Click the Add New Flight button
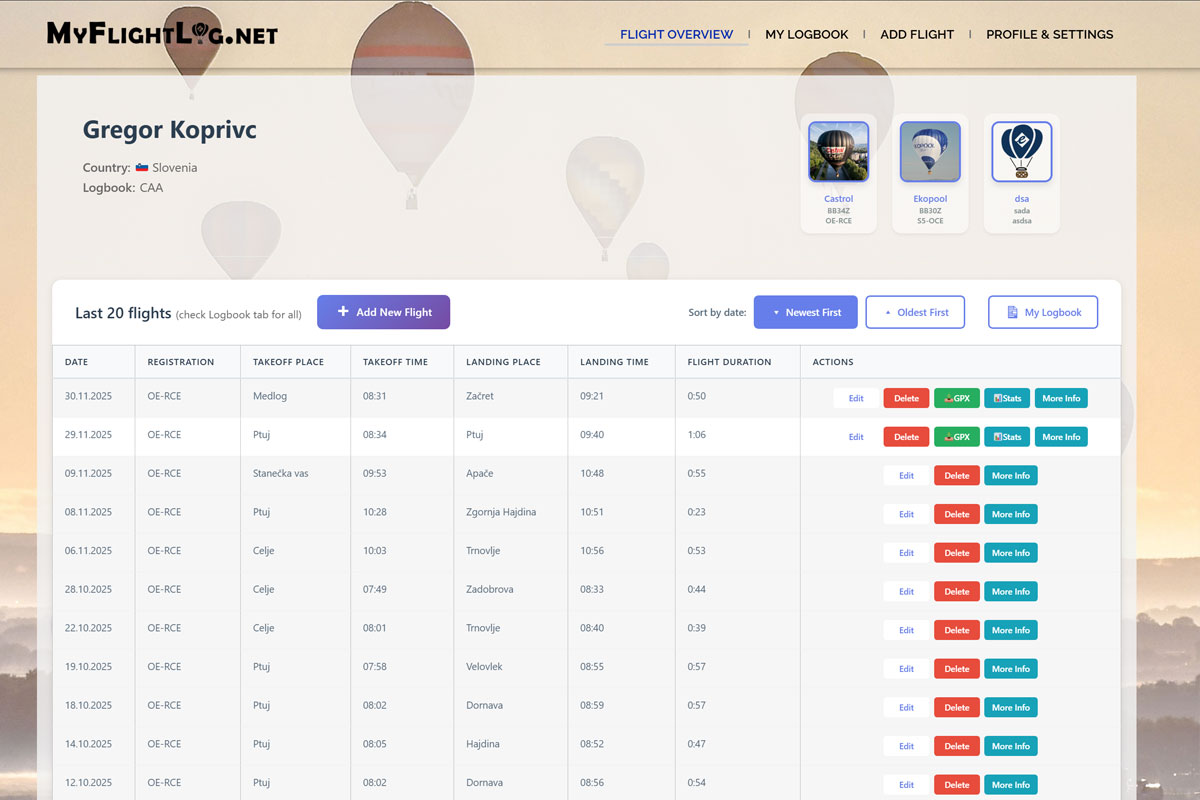The height and width of the screenshot is (800, 1200). coord(383,312)
